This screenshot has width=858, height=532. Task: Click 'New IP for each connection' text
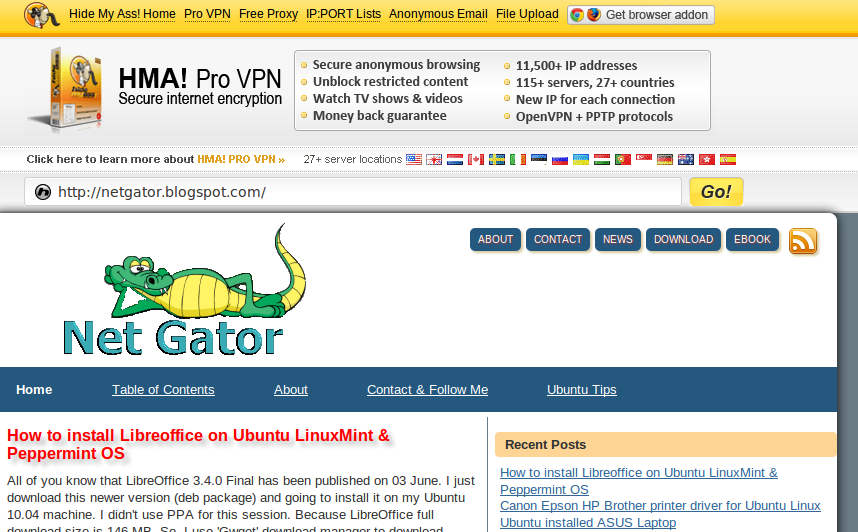tap(595, 100)
